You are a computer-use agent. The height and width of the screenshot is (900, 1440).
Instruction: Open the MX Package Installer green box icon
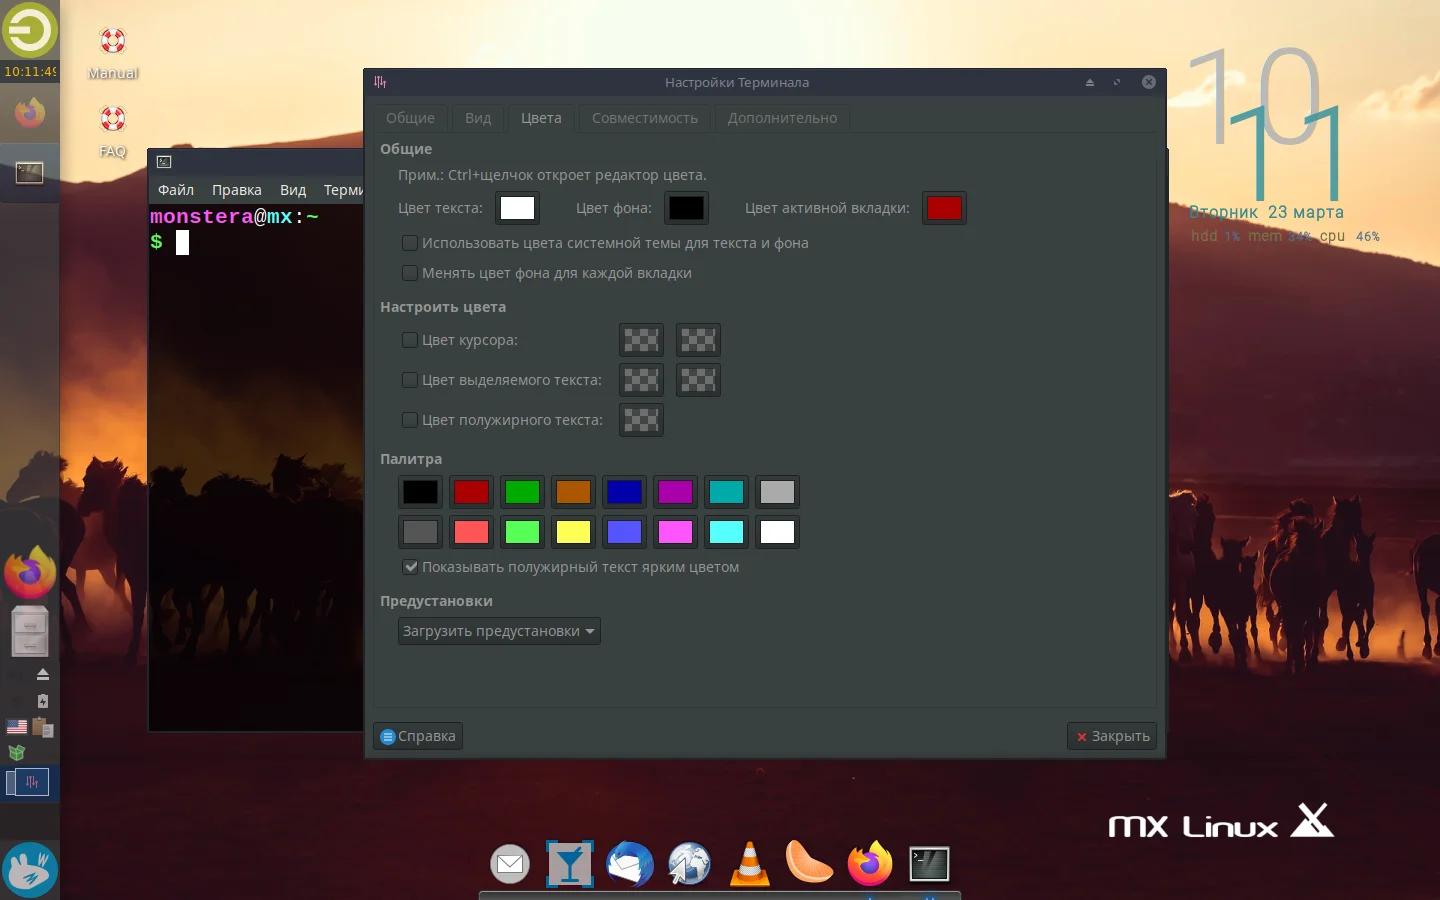16,754
